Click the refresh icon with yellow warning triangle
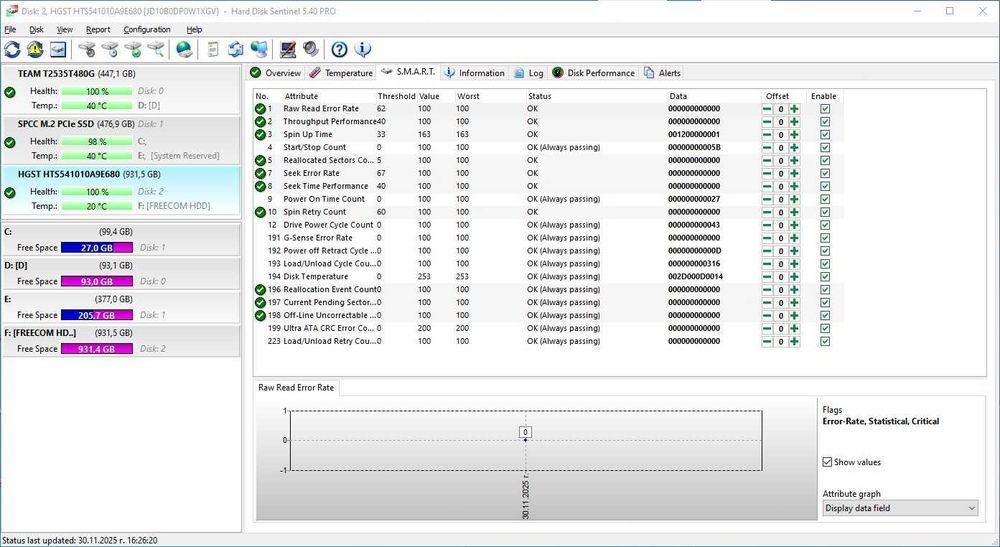 (x=35, y=49)
